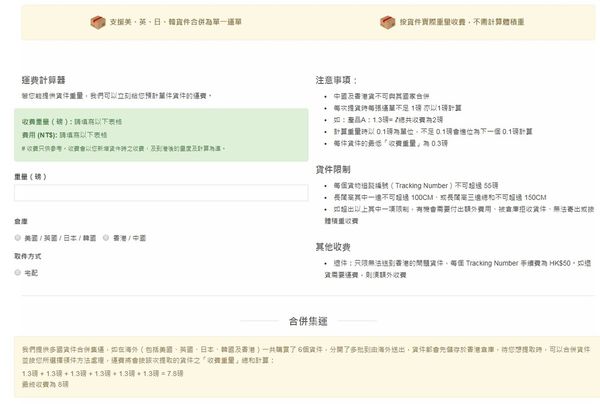600x404 pixels.
Task: Click the 貨件限制 section heading
Action: (x=336, y=170)
